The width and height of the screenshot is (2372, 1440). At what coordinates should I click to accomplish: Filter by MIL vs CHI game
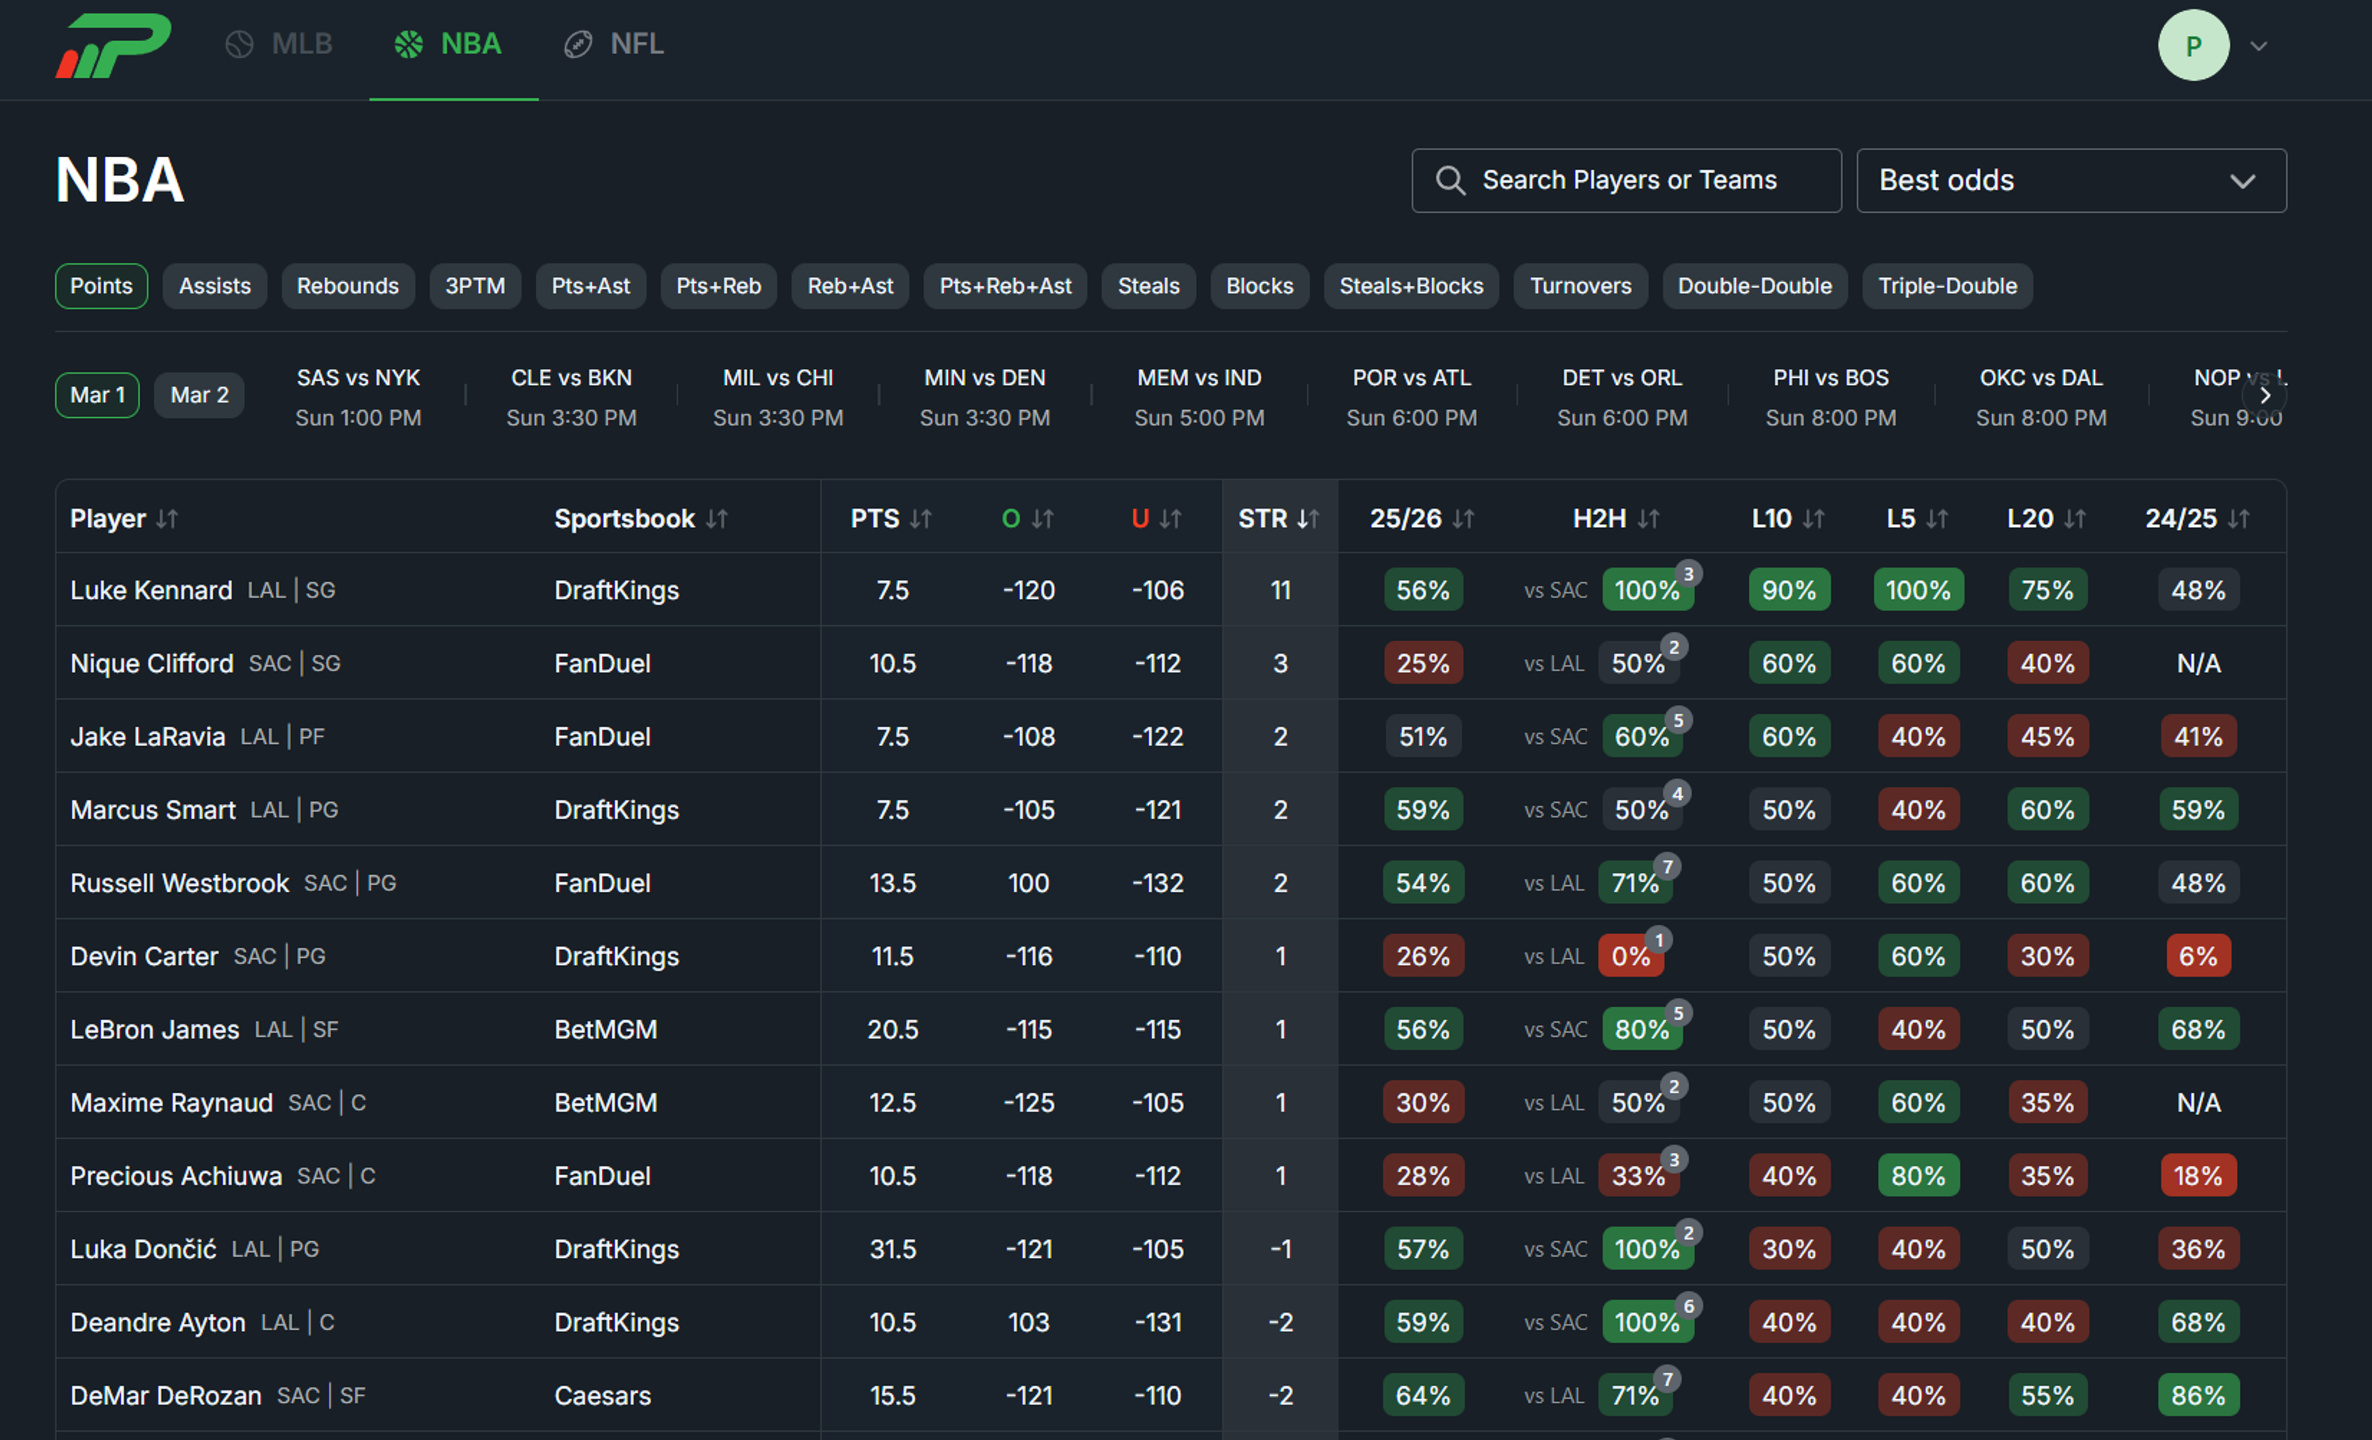coord(778,397)
